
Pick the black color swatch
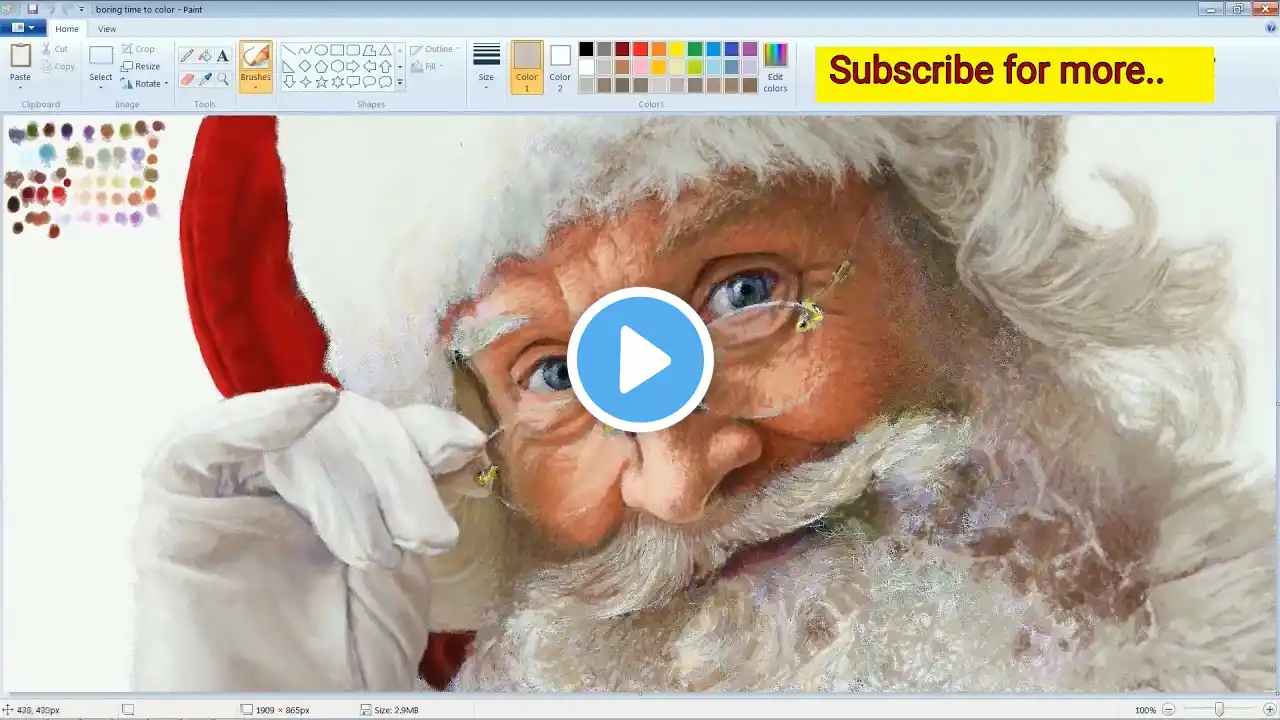pos(586,49)
